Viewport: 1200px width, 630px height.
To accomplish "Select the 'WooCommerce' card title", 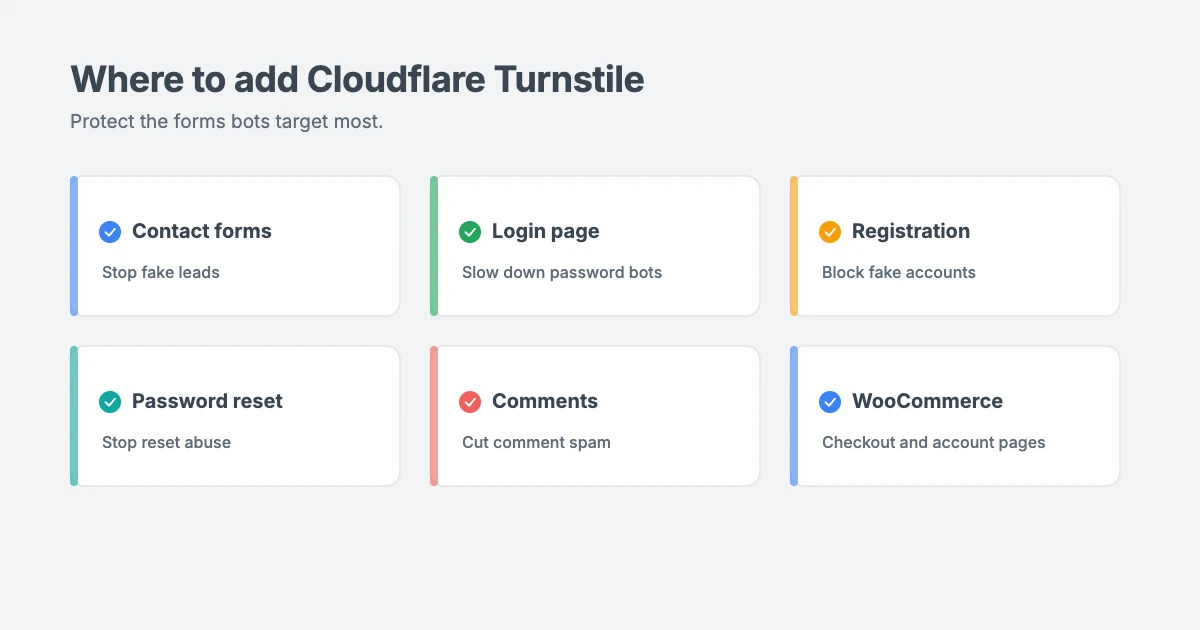I will tap(927, 401).
